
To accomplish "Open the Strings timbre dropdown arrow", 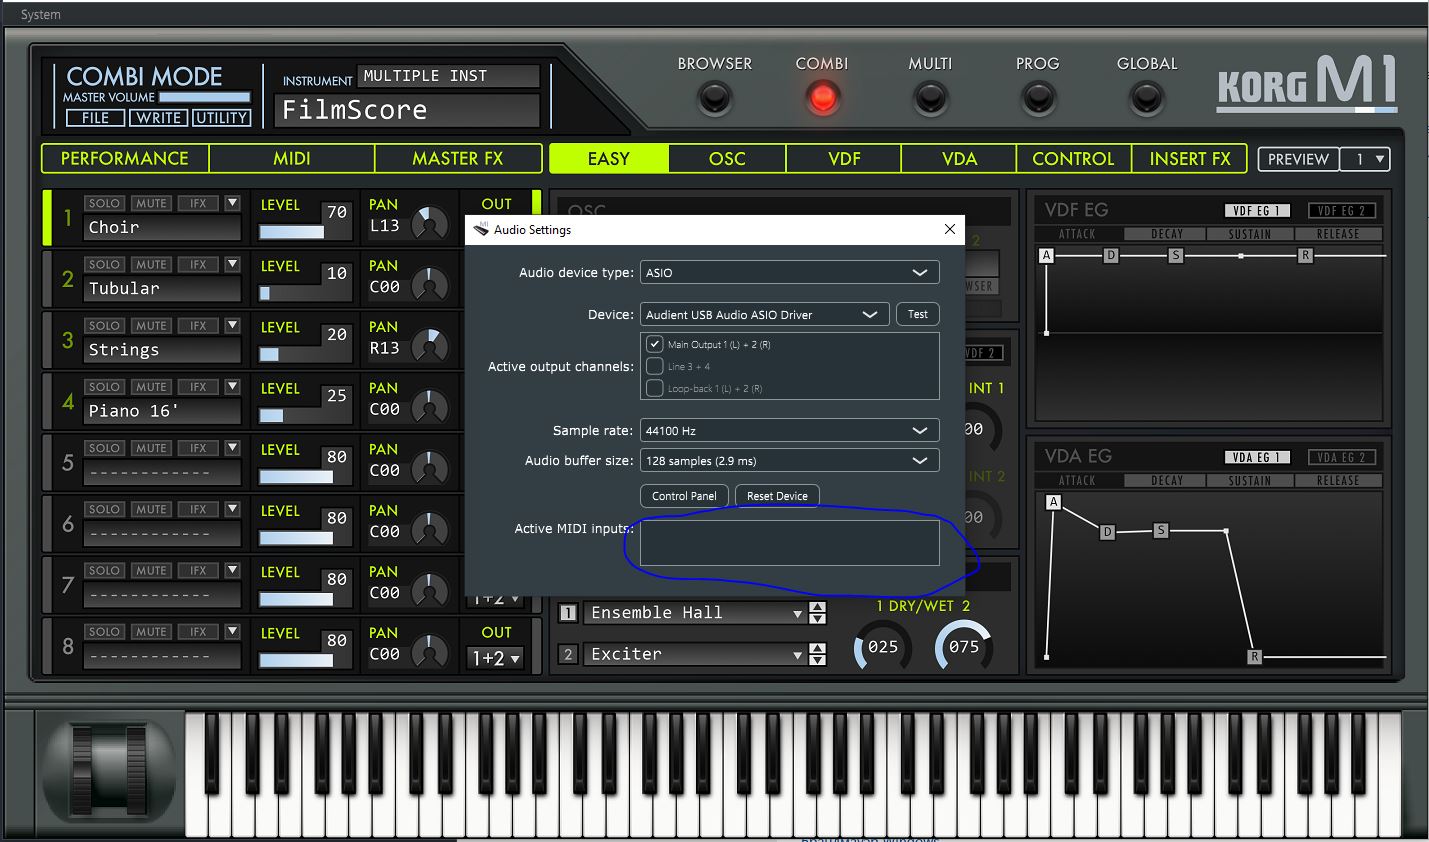I will (x=232, y=325).
